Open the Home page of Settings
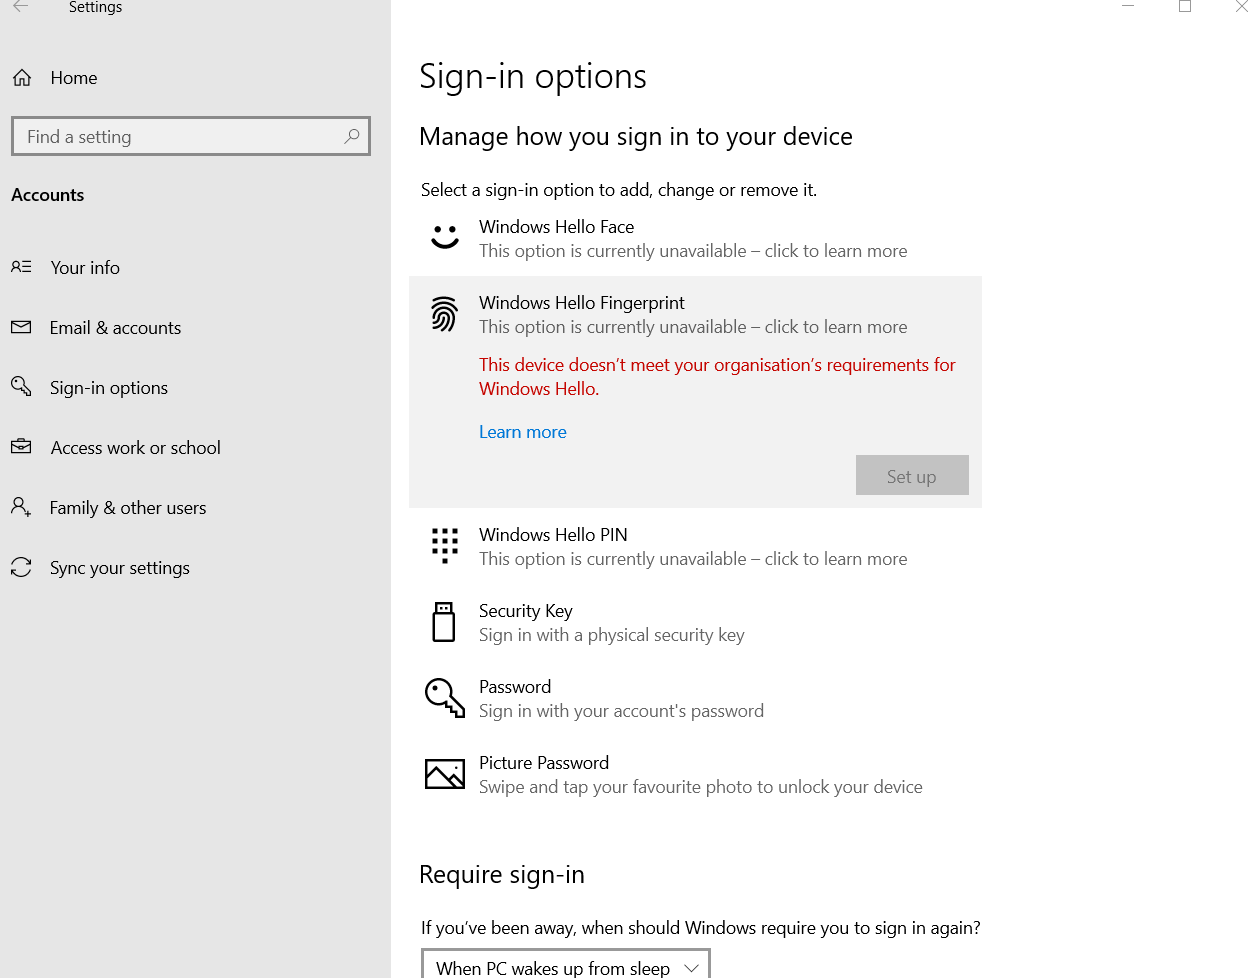This screenshot has width=1250, height=978. tap(74, 78)
